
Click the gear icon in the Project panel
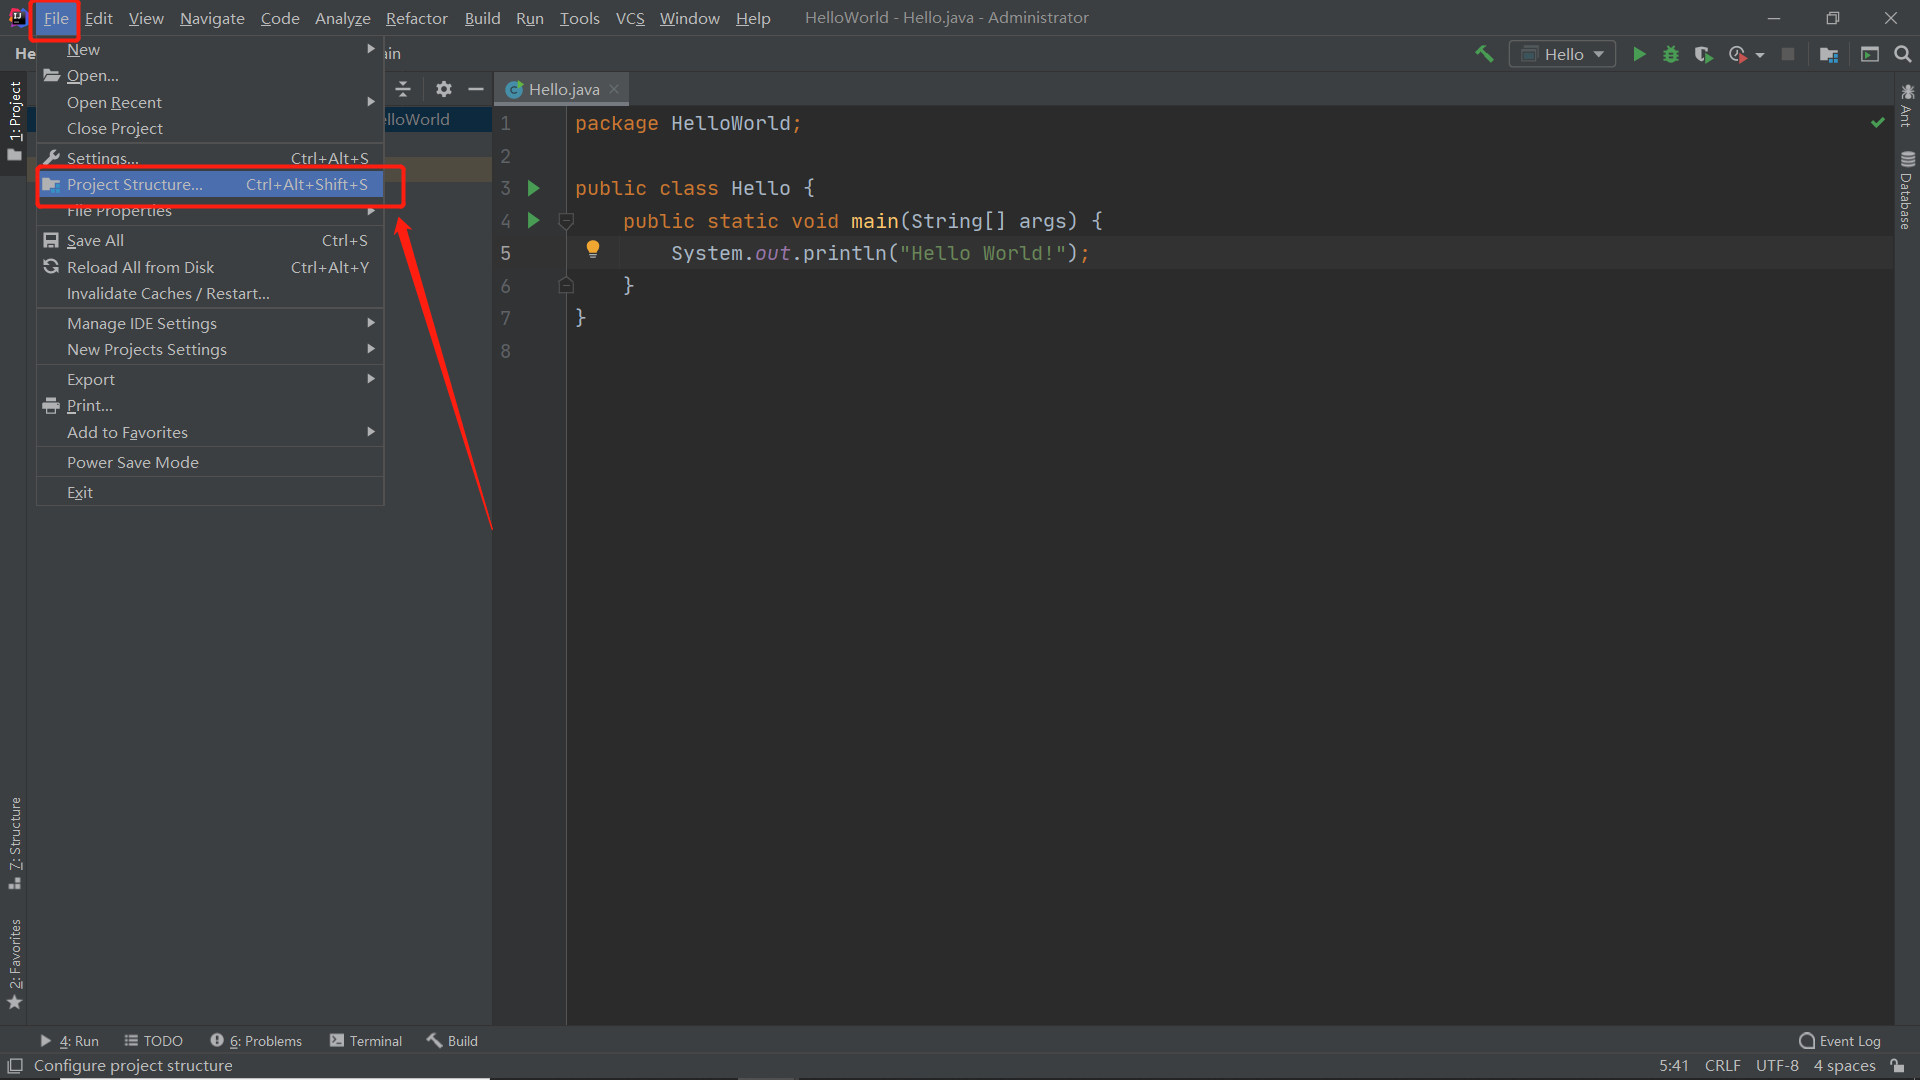click(444, 89)
